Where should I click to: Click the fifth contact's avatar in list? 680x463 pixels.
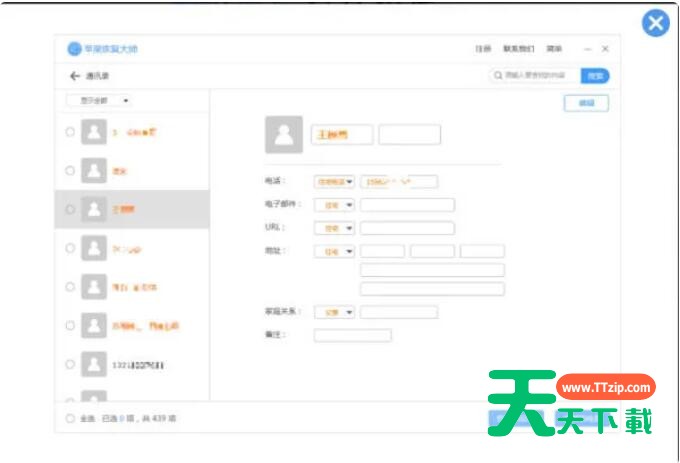(94, 287)
